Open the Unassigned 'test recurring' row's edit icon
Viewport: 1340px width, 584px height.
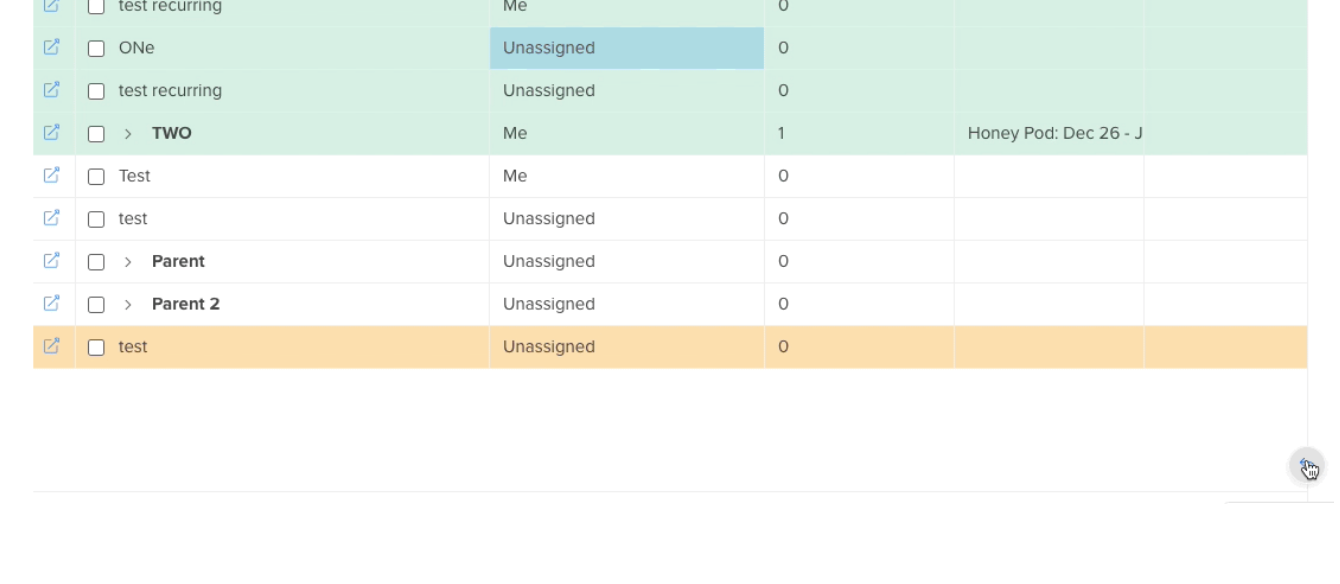pos(52,90)
